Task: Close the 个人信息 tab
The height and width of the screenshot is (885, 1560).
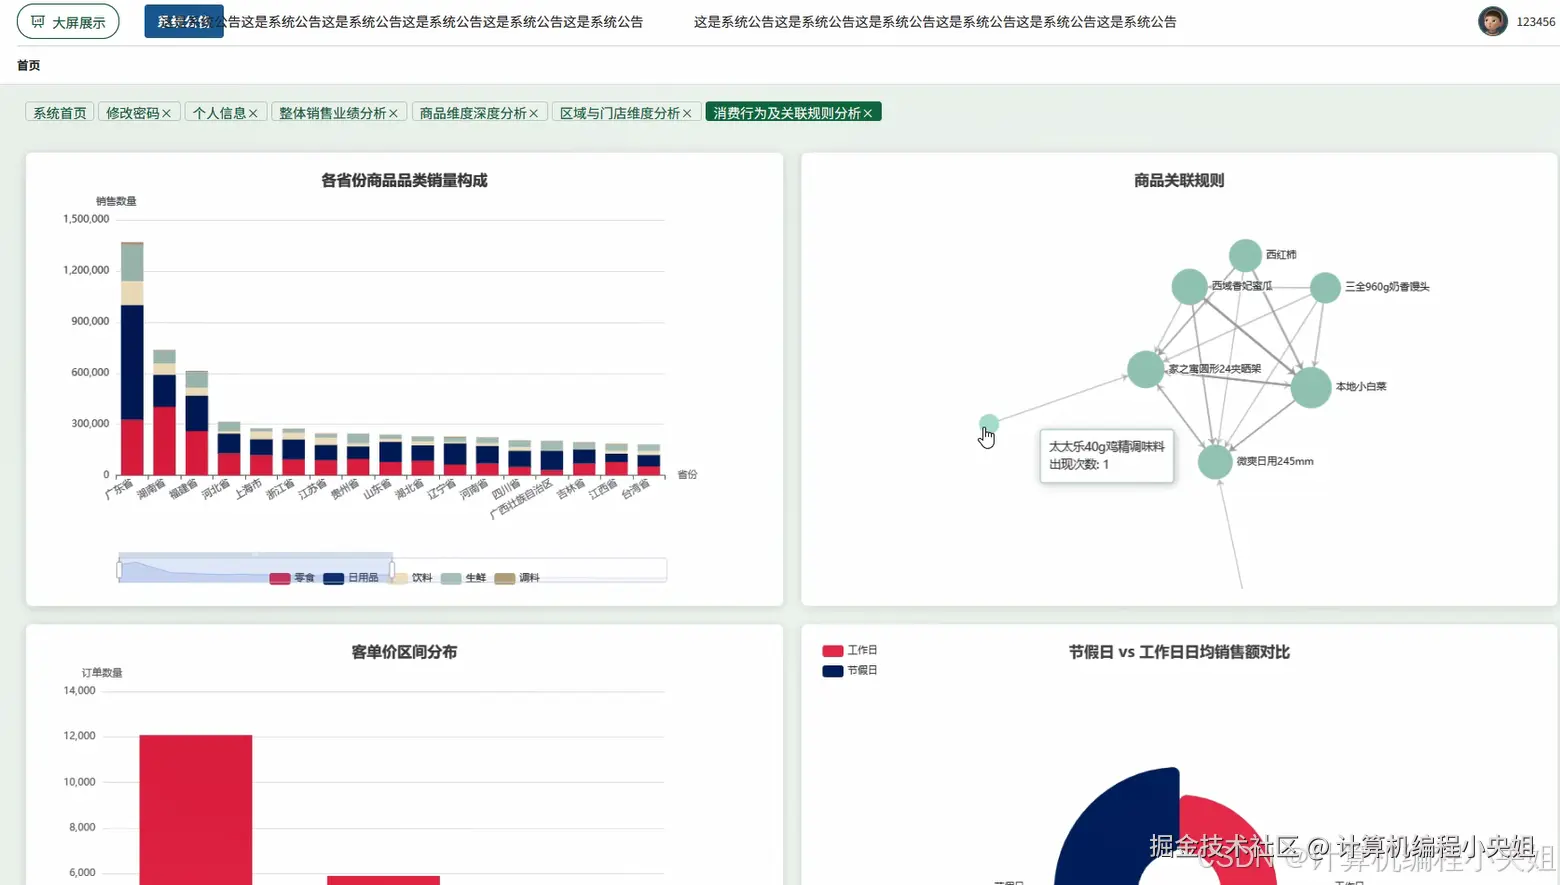Action: (x=254, y=112)
